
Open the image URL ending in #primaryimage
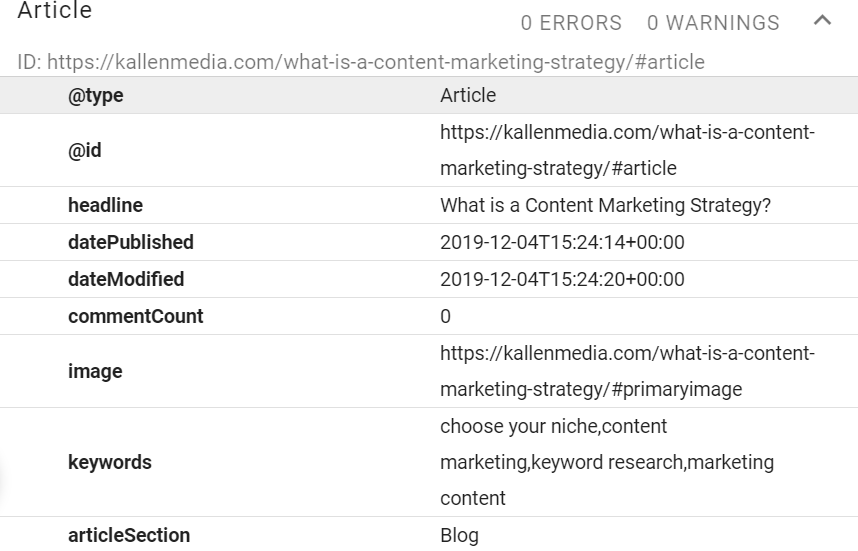click(627, 371)
